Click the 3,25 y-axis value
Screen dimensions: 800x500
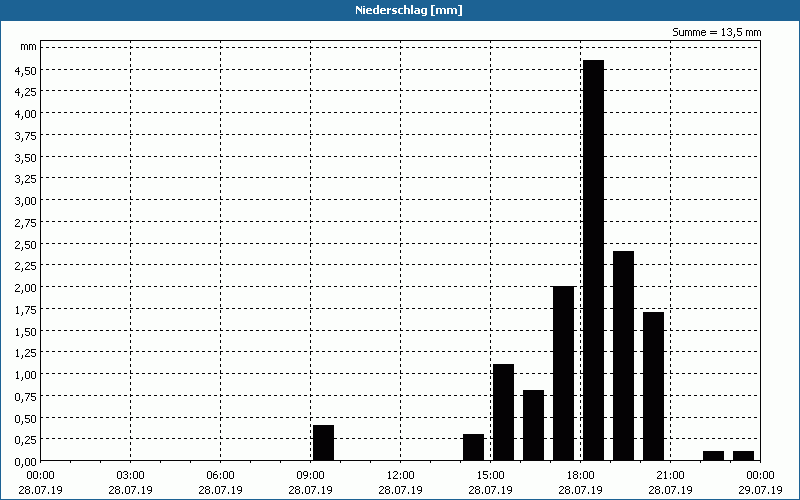click(26, 180)
